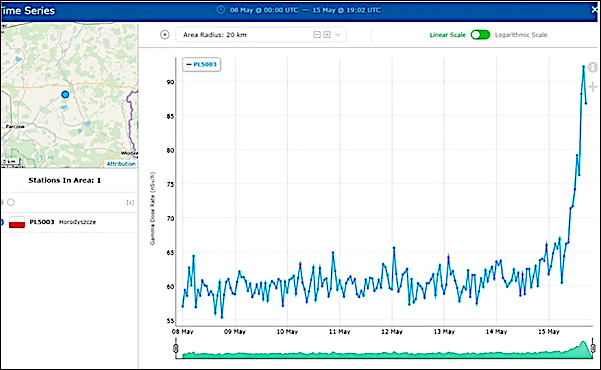Screen dimensions: 601x370
Task: Click the plus icon at chart's right edge
Action: pyautogui.click(x=593, y=87)
